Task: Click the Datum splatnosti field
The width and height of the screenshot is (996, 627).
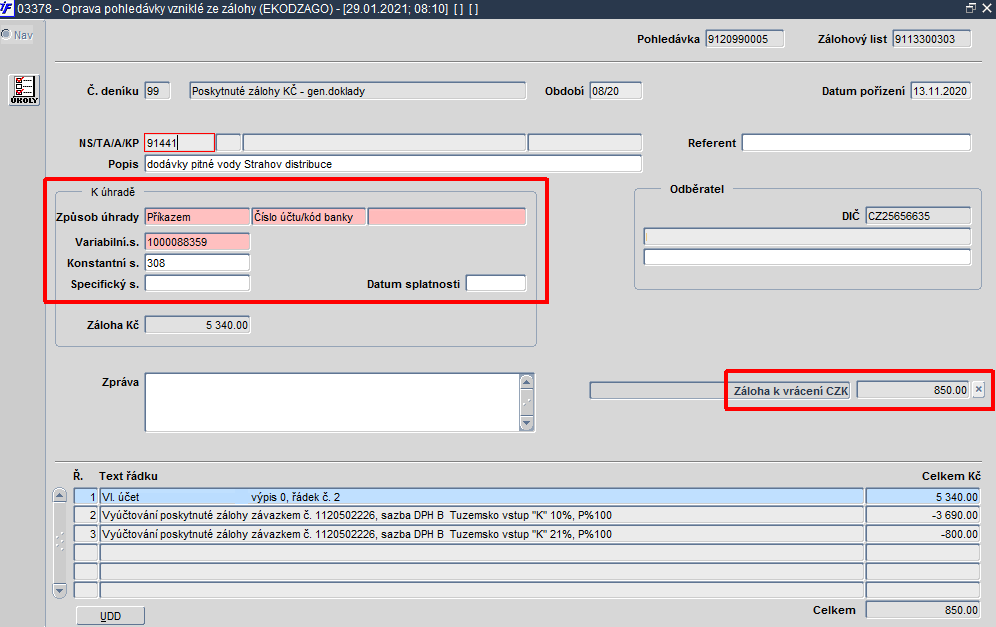Action: (496, 283)
